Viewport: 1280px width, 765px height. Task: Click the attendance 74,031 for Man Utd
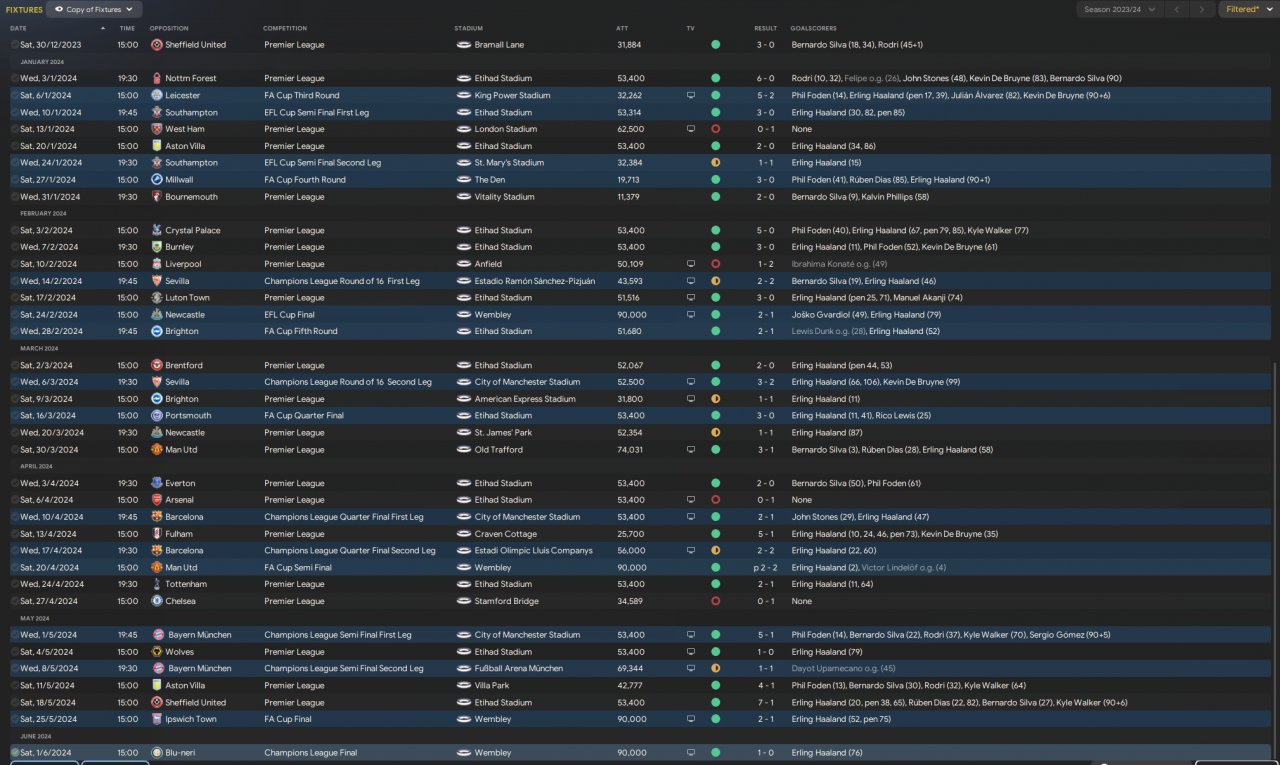pos(631,450)
